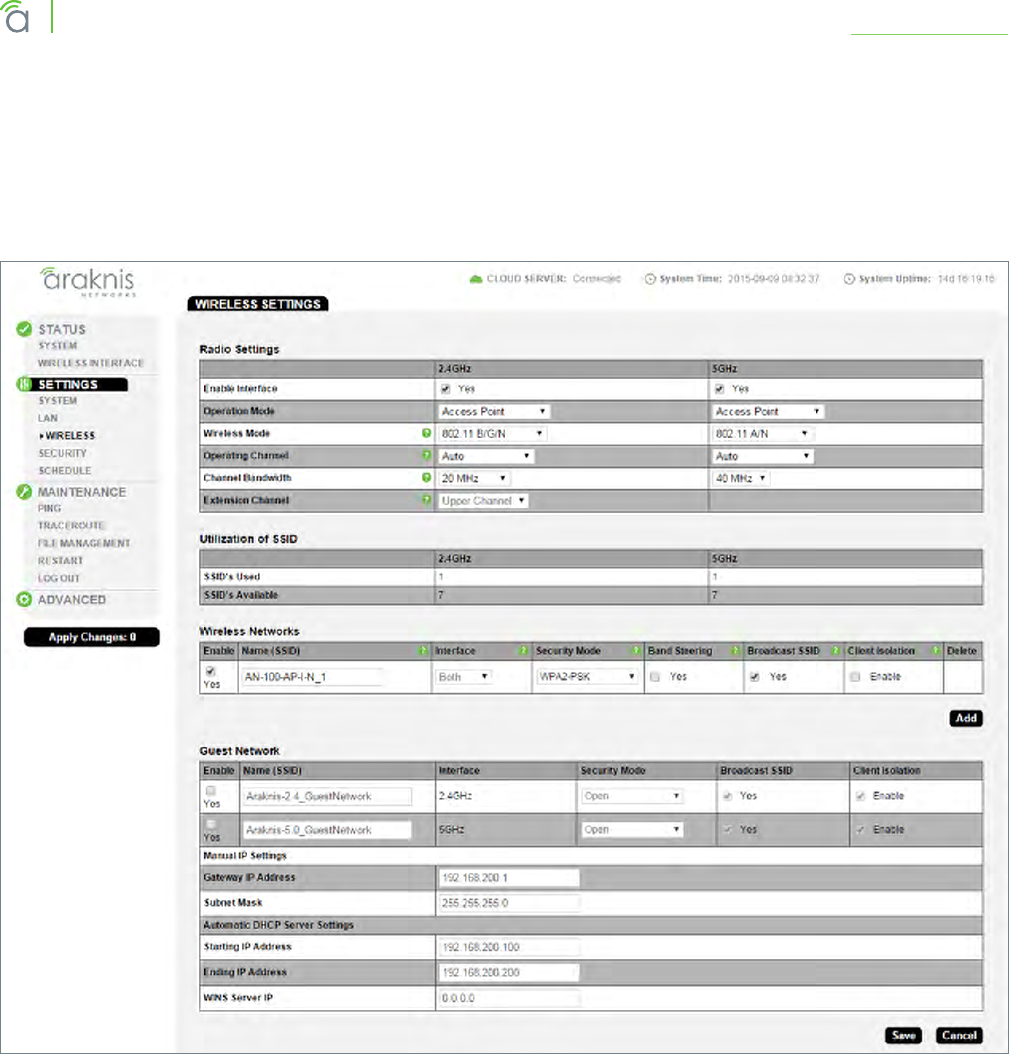Toggle Broadcast SSID for 2.4GHz guest network
This screenshot has height=1054, width=1009.
click(727, 796)
